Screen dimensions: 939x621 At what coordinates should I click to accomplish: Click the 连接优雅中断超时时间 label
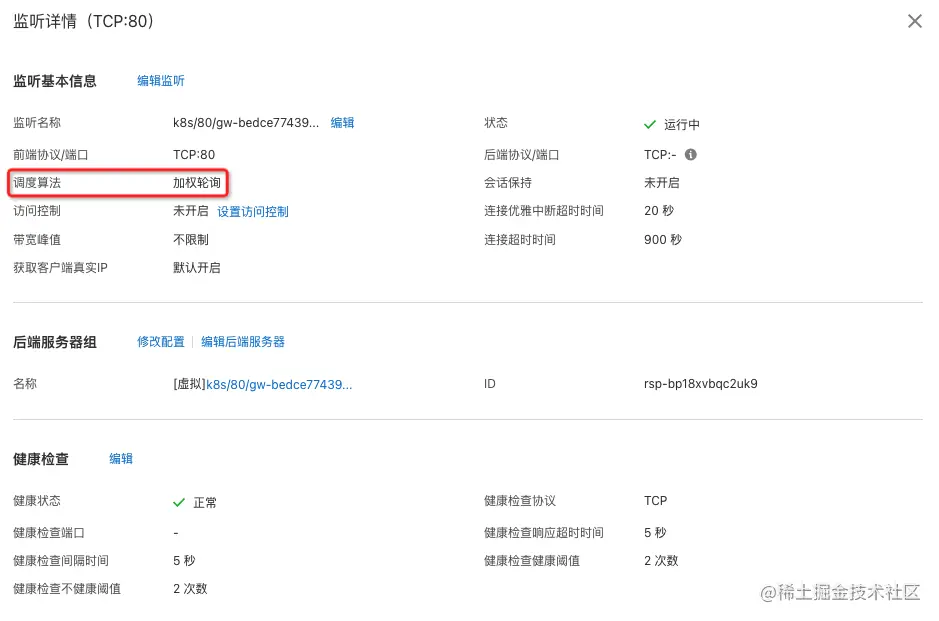(543, 211)
